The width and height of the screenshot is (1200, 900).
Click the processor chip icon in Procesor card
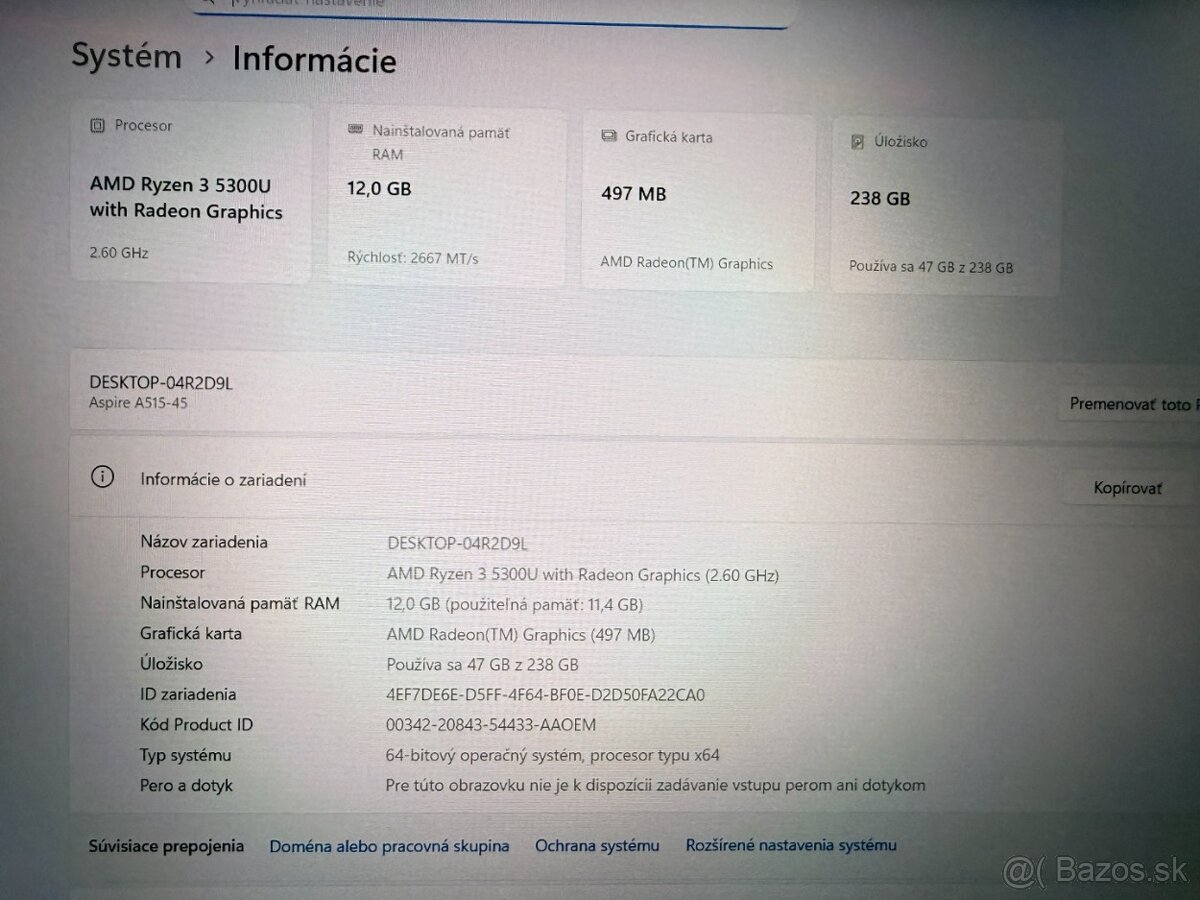pos(97,126)
